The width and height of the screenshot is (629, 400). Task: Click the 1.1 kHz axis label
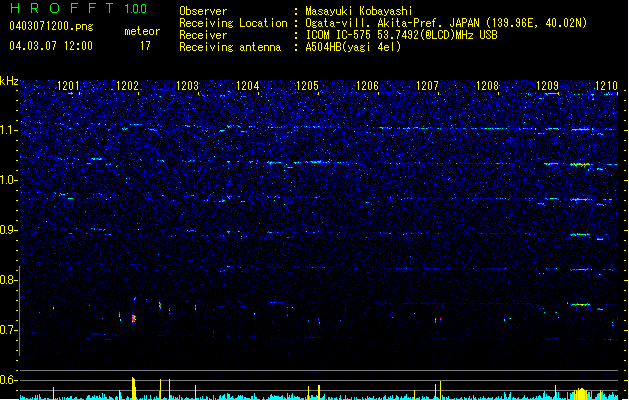(7, 130)
